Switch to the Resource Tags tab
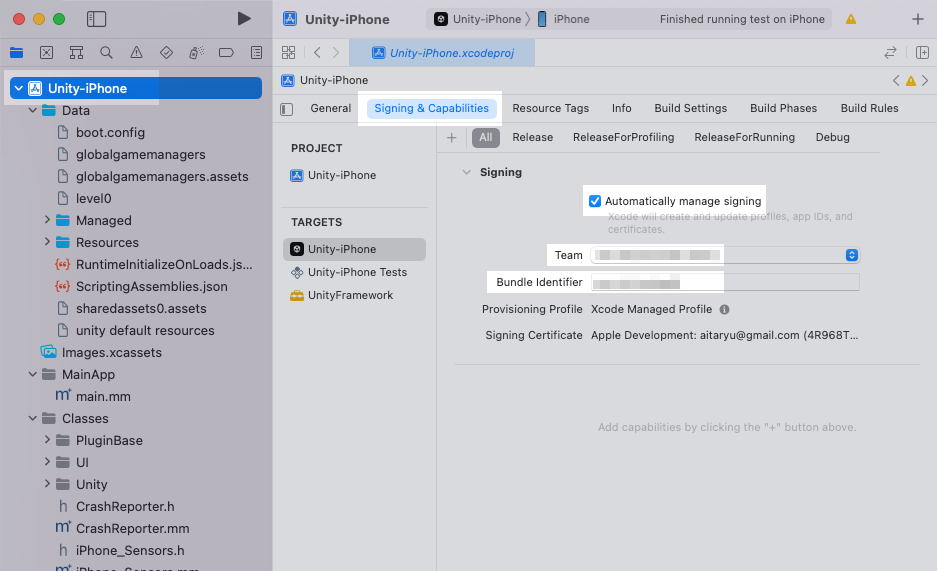 pos(550,108)
